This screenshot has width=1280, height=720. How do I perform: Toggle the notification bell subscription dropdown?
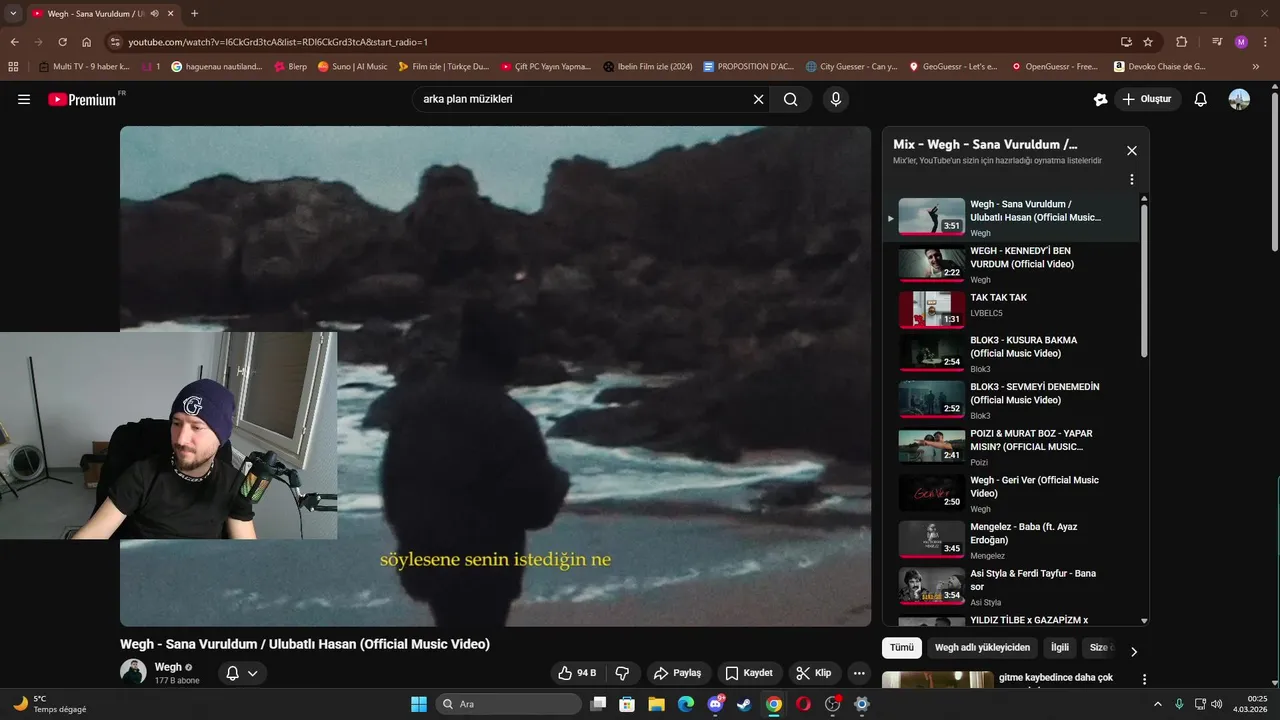point(241,673)
